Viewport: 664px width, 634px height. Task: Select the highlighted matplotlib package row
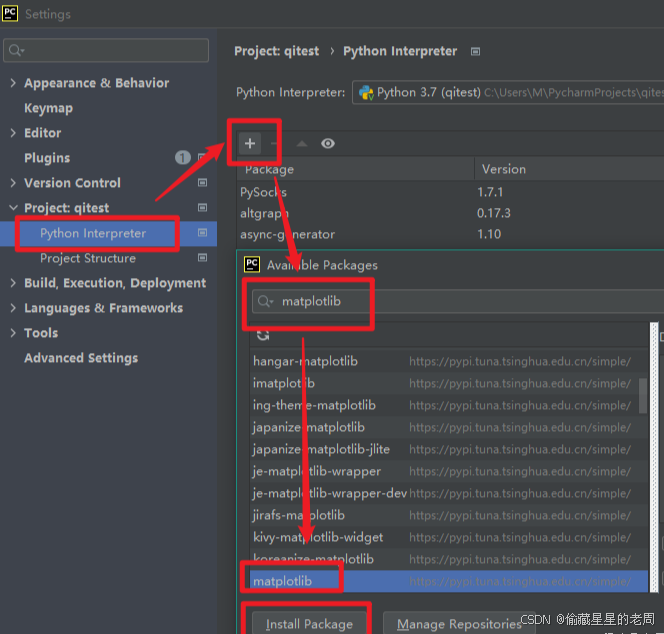click(449, 581)
